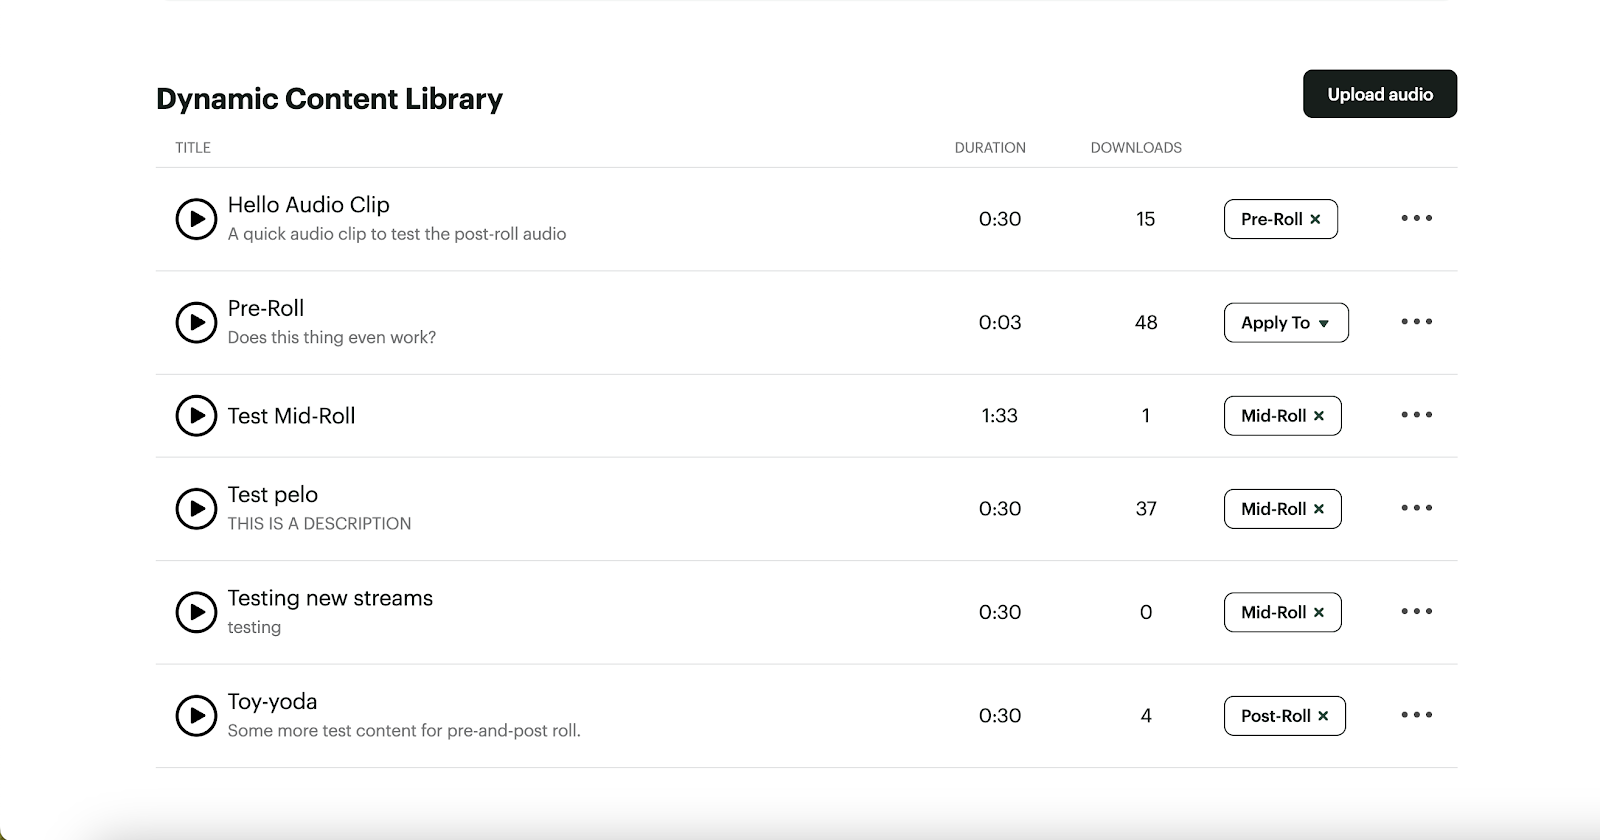Open the three-dot menu for Test Mid-Roll
Screen dimensions: 1600x840
click(x=1416, y=415)
